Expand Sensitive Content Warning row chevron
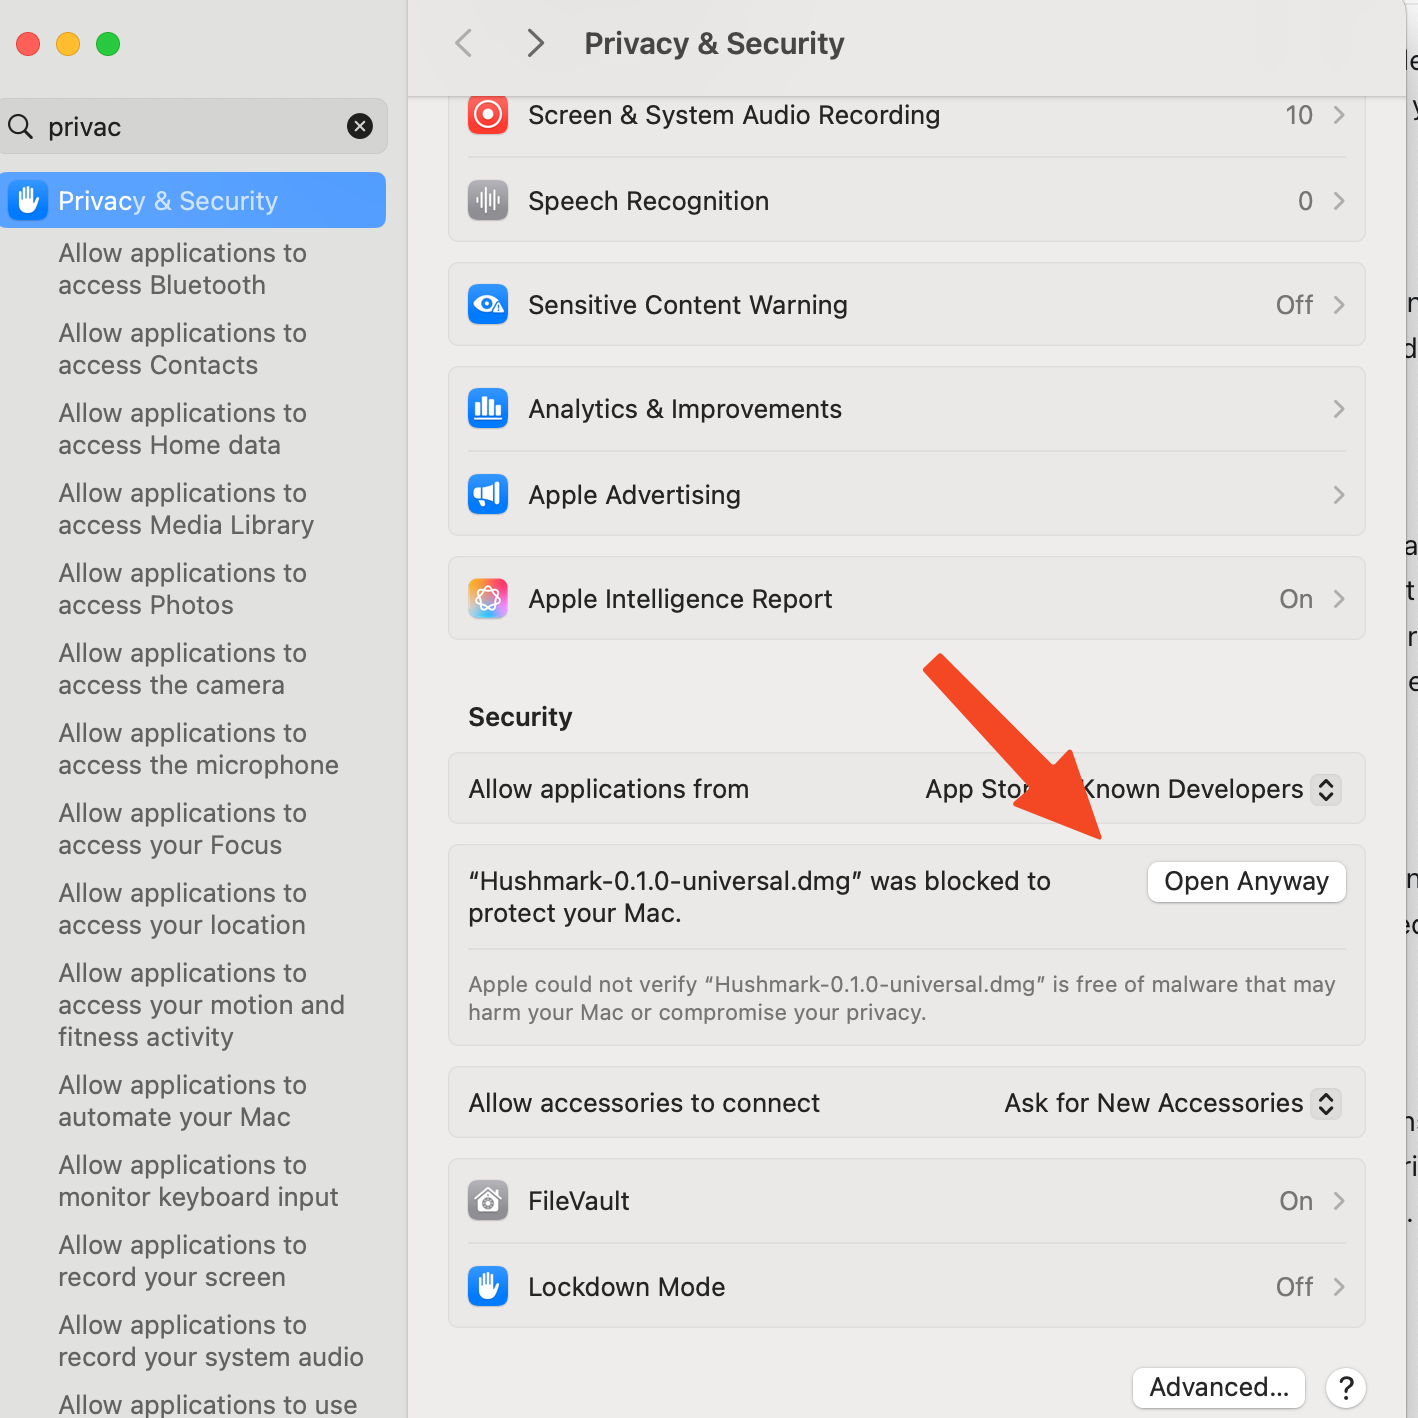Image resolution: width=1418 pixels, height=1418 pixels. point(1339,305)
